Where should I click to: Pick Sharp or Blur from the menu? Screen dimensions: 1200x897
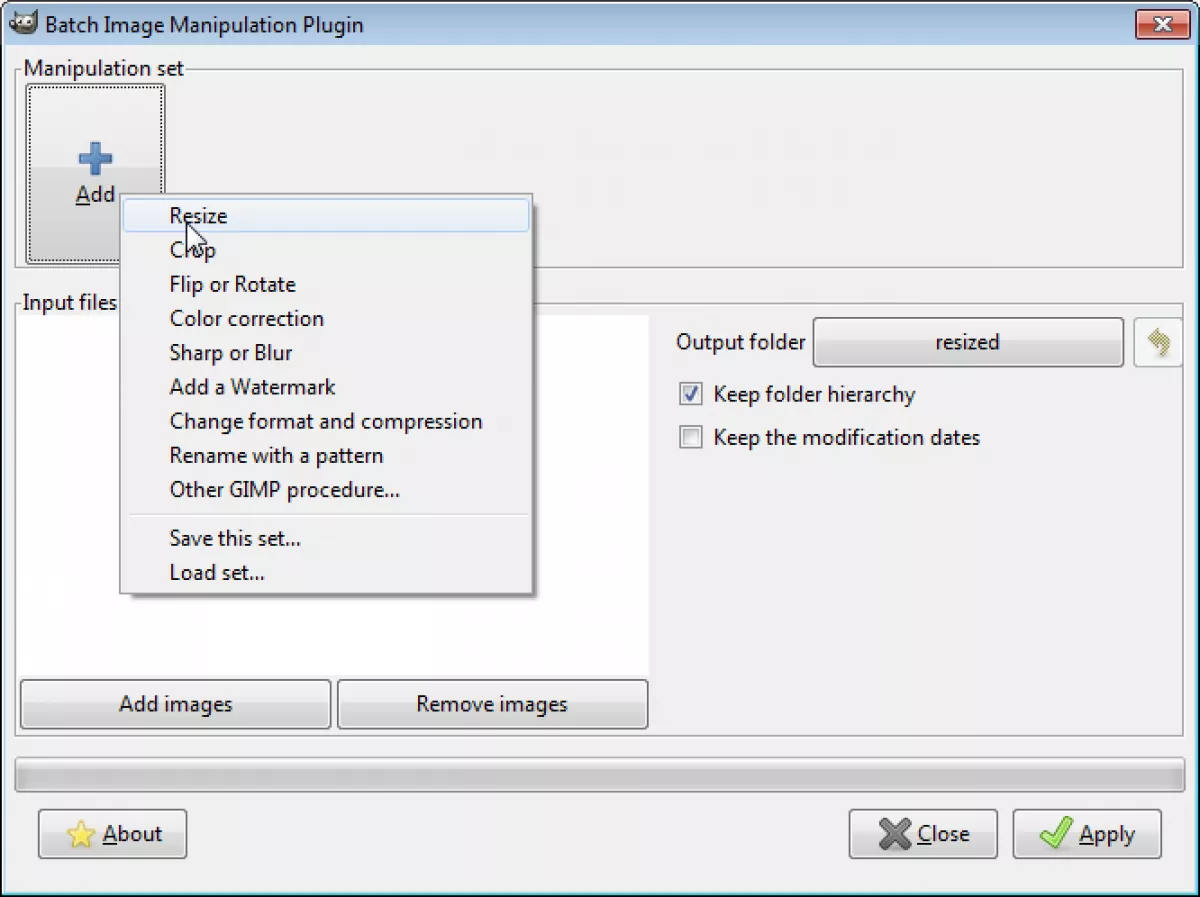tap(326, 353)
